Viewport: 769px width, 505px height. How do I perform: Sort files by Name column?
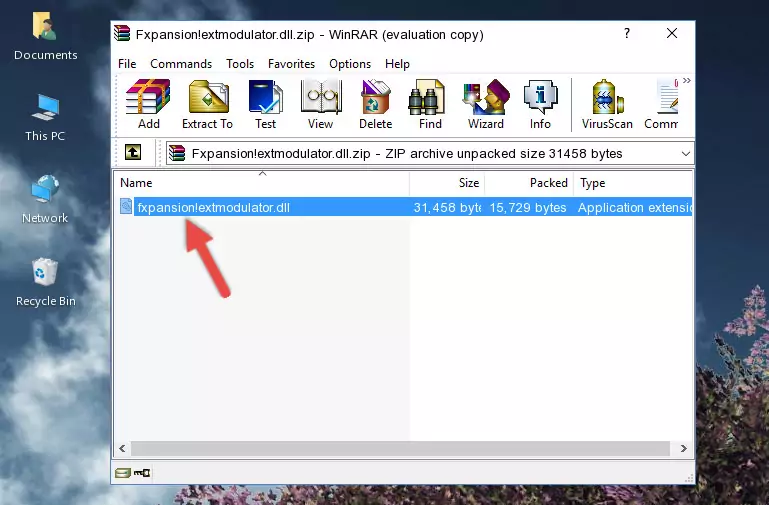pyautogui.click(x=262, y=183)
